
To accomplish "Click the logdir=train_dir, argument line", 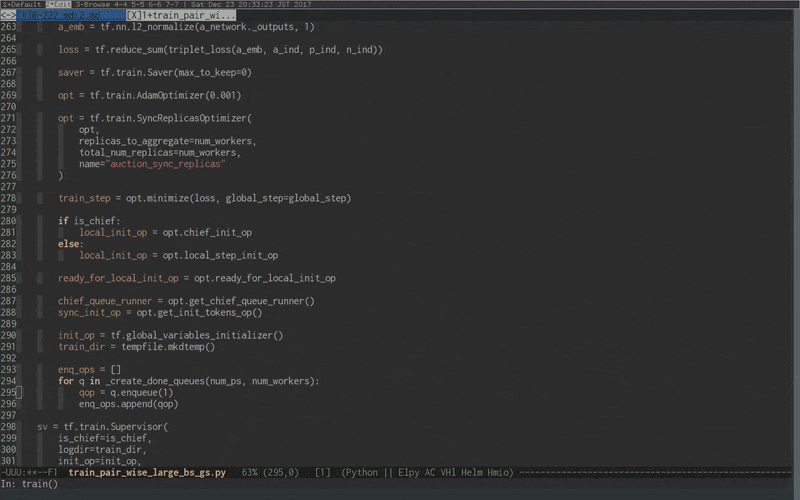I will pos(102,449).
